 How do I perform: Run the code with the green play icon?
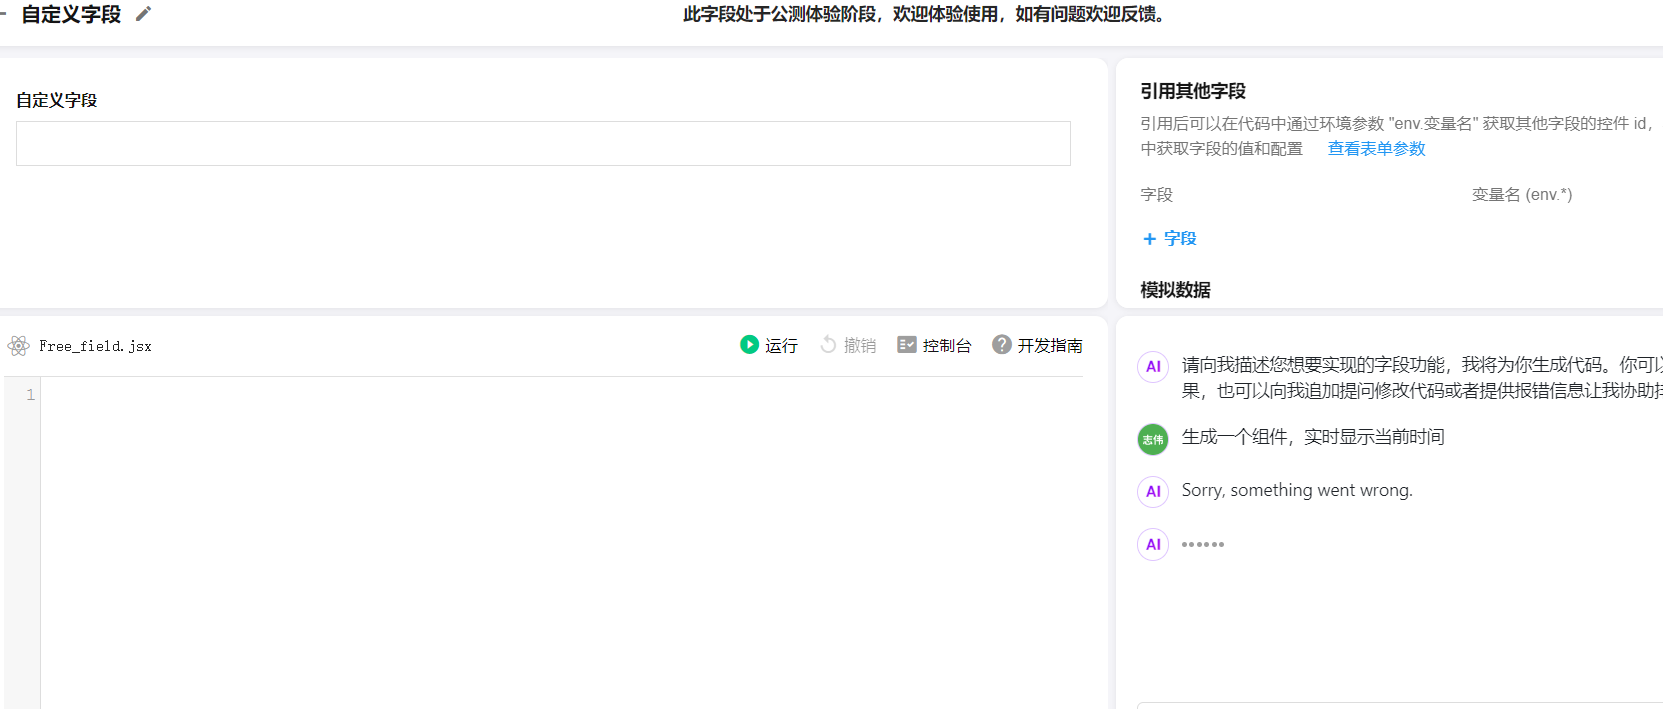tap(749, 345)
